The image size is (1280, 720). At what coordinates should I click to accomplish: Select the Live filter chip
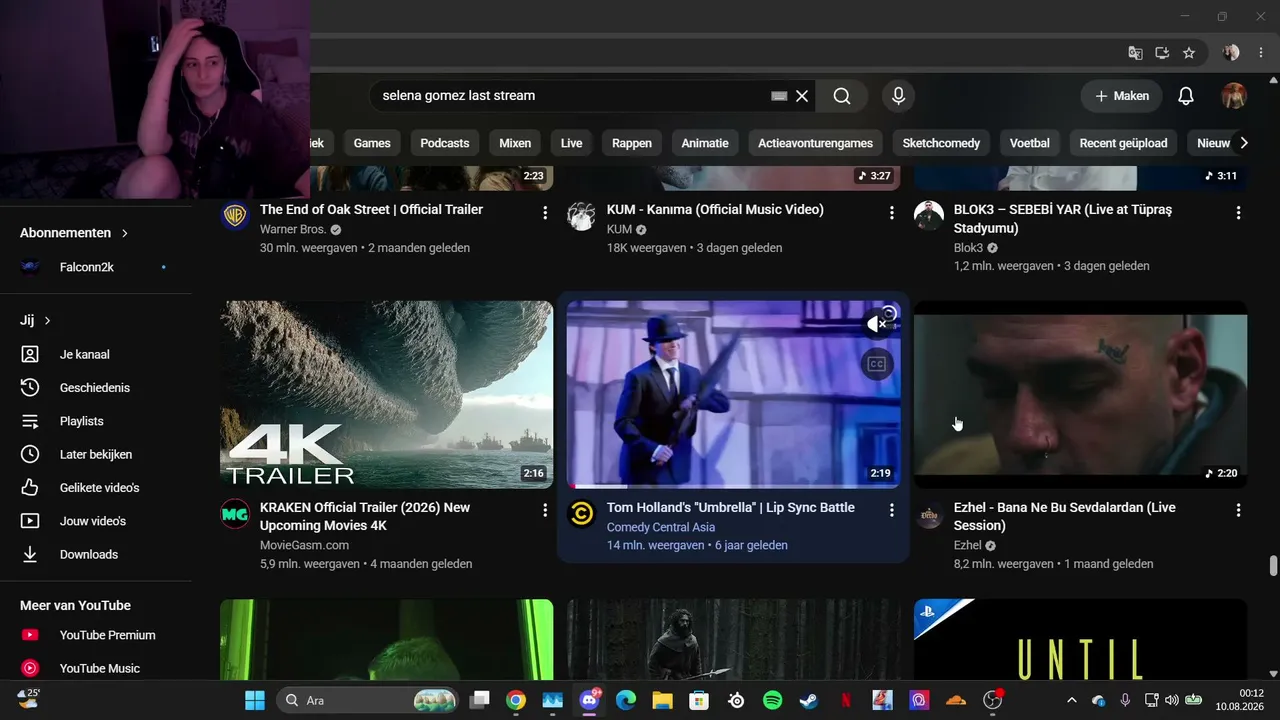572,143
